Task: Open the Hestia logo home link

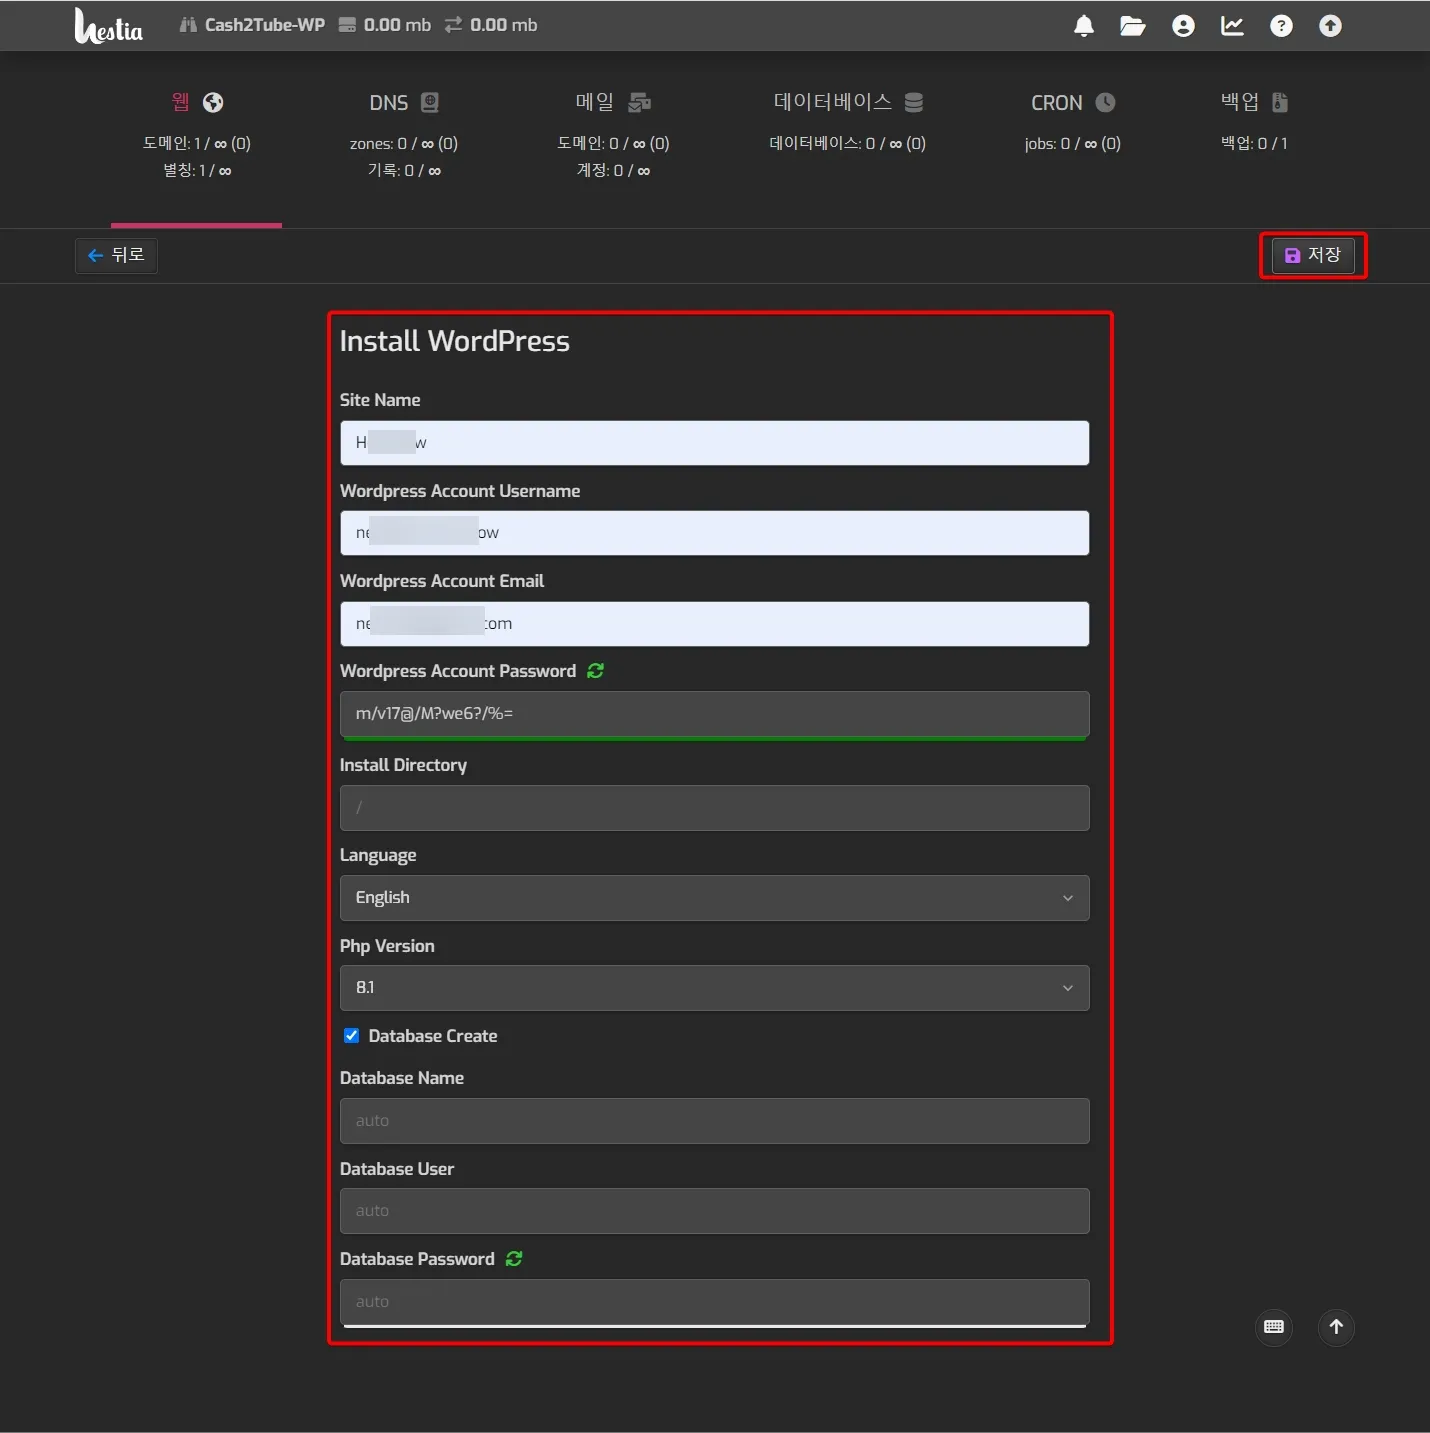Action: pos(109,26)
